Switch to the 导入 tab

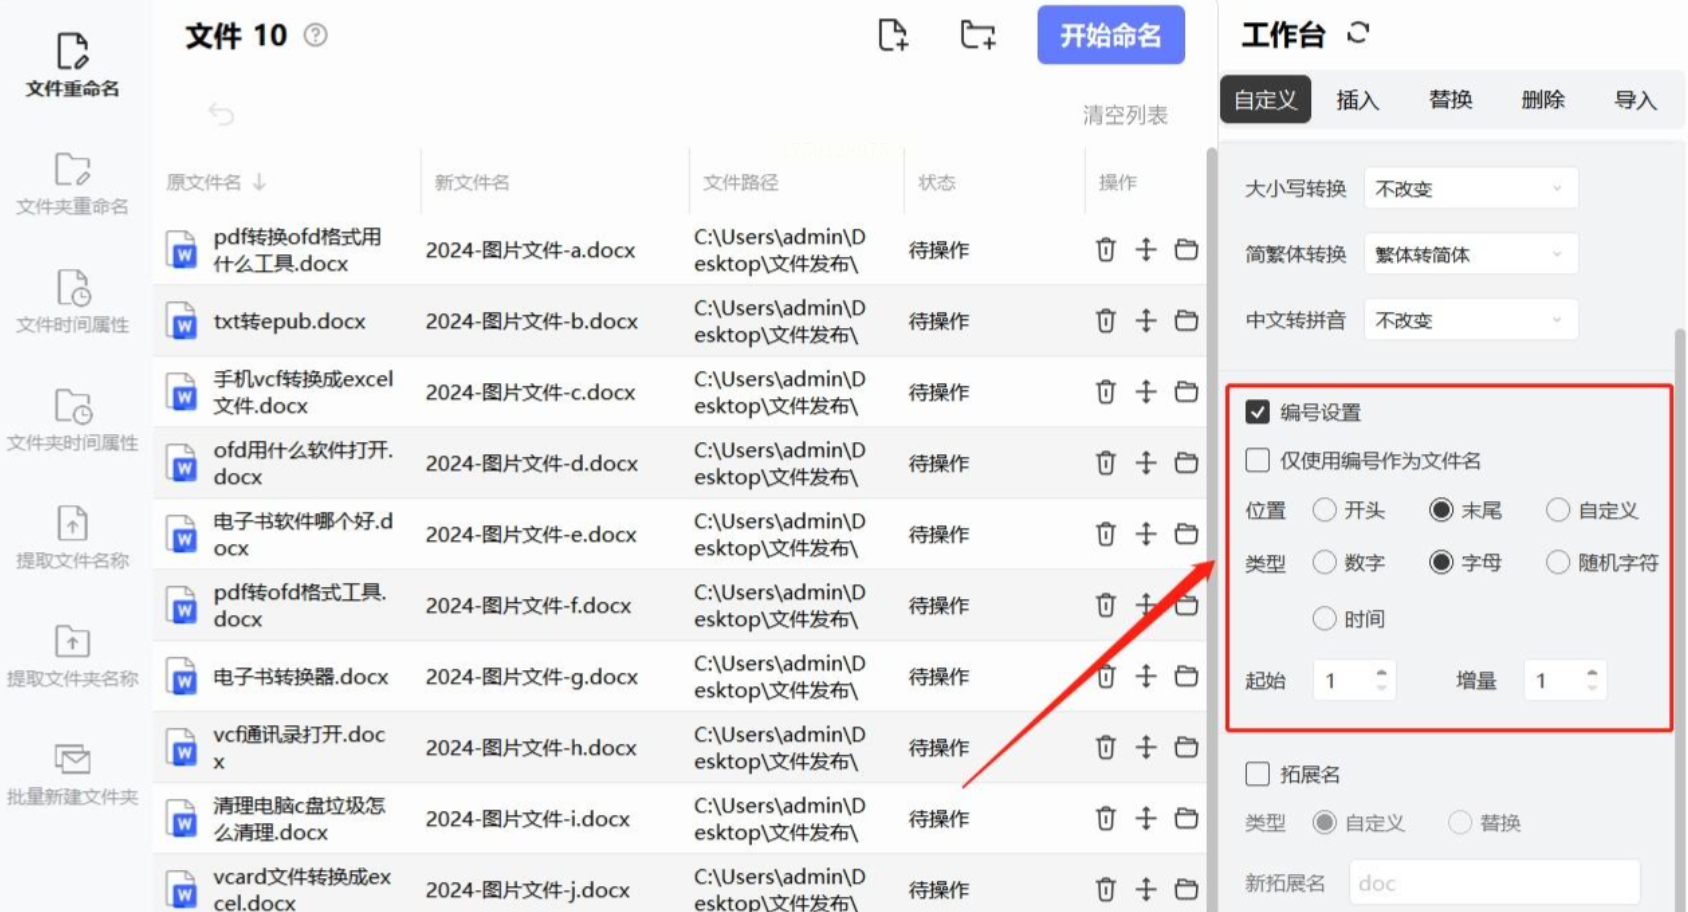tap(1635, 100)
